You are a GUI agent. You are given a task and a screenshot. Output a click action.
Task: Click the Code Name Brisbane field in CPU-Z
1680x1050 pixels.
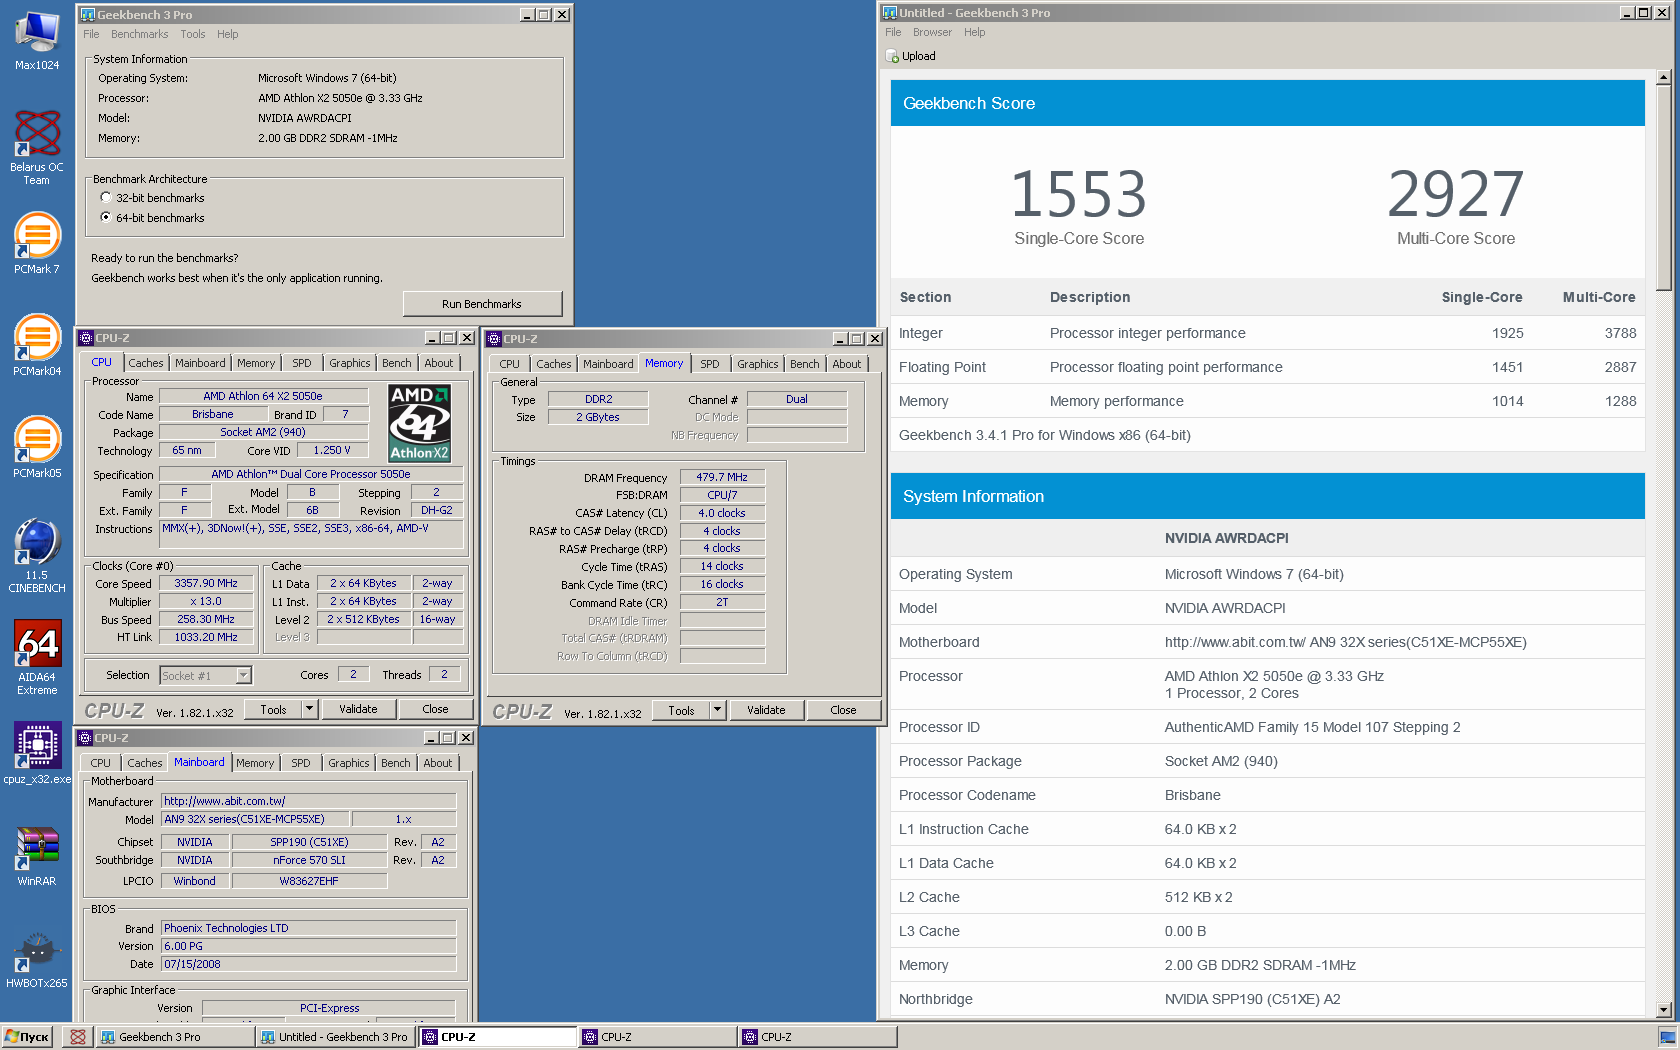click(213, 414)
